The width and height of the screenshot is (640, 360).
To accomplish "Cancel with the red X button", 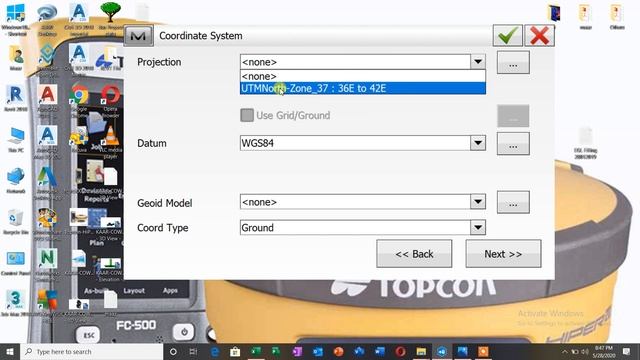I will pos(539,36).
